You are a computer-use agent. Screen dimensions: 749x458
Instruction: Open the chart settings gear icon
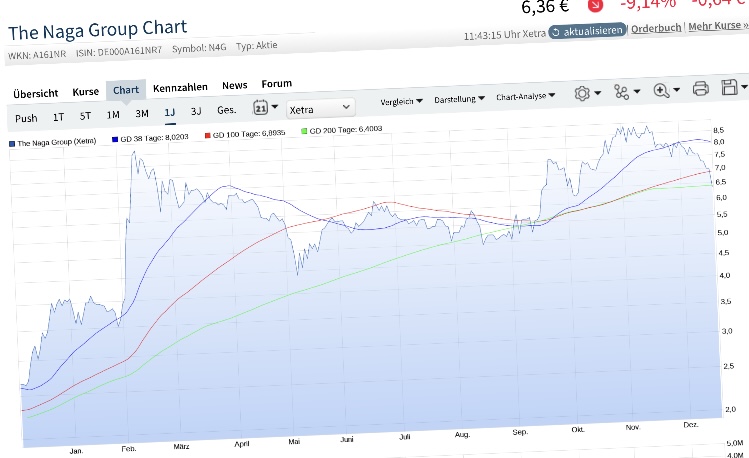coord(582,93)
